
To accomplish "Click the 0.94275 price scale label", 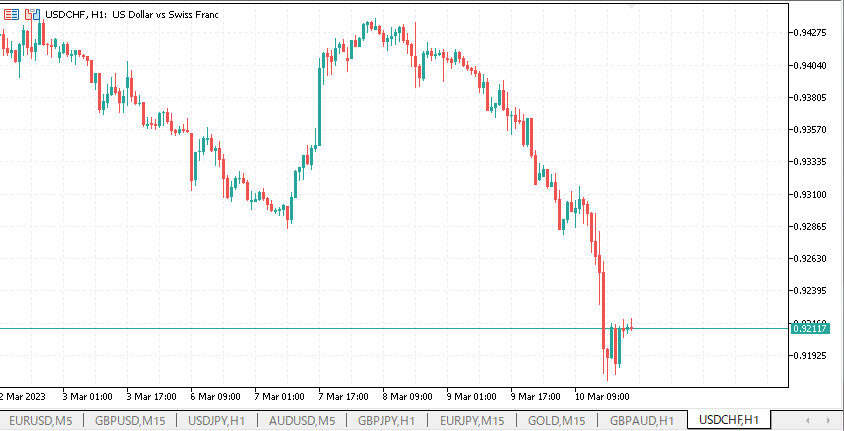I will point(809,33).
